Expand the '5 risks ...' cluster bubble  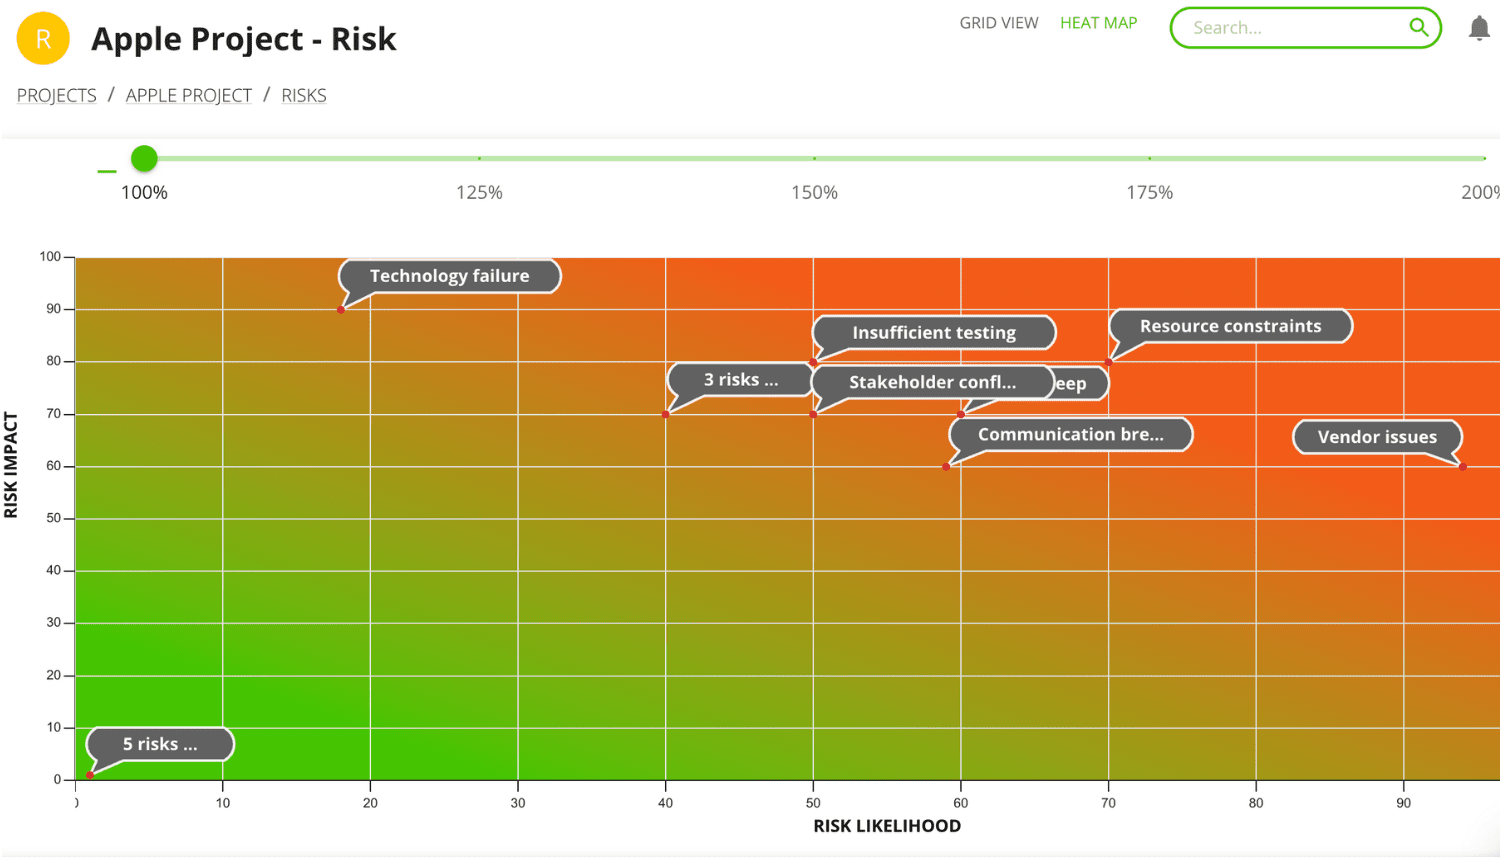(160, 744)
